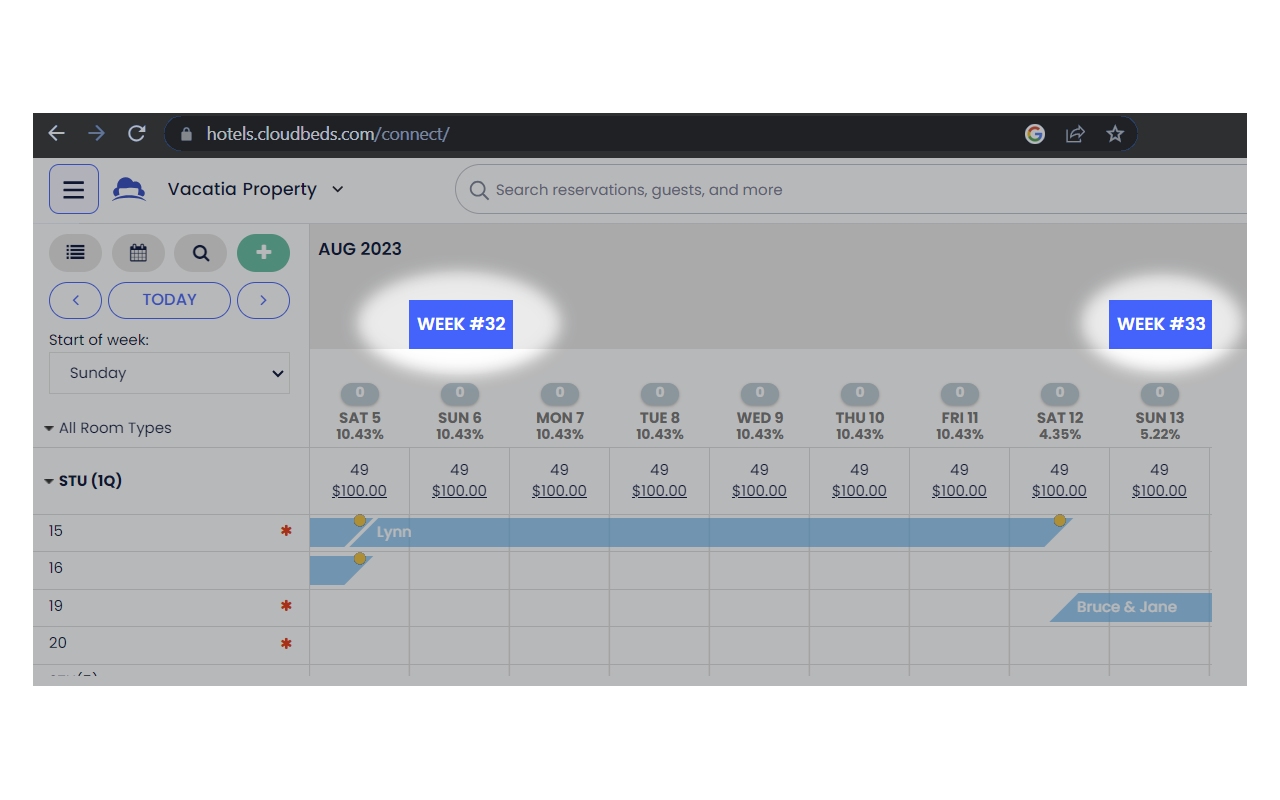The width and height of the screenshot is (1280, 800).
Task: Edit $100.00 rate for SUN 13
Action: (x=1159, y=491)
